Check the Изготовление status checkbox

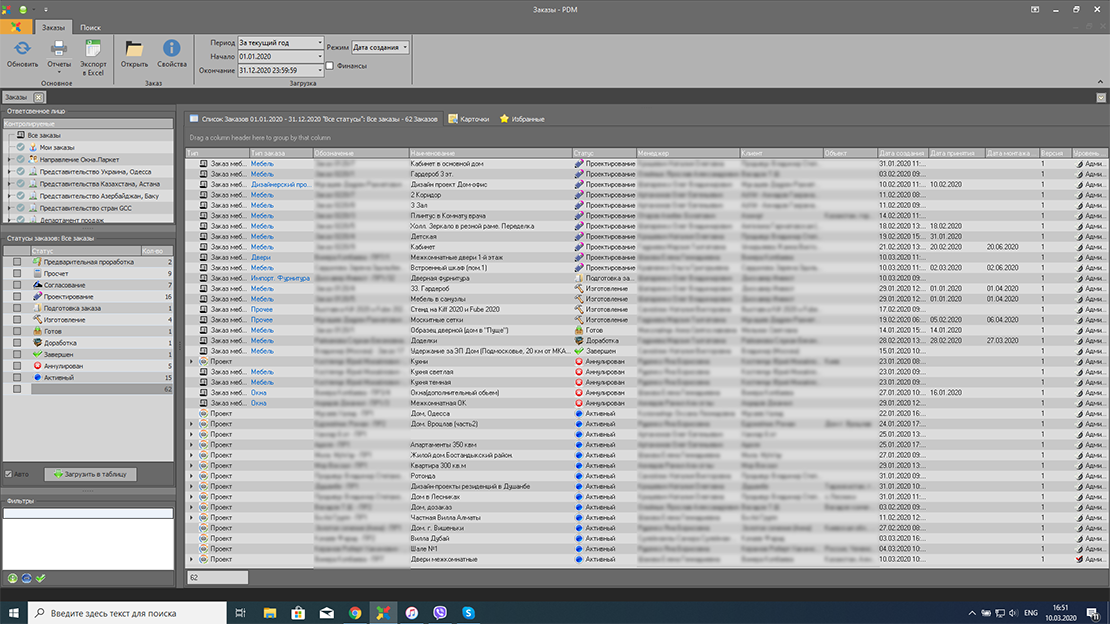point(17,319)
